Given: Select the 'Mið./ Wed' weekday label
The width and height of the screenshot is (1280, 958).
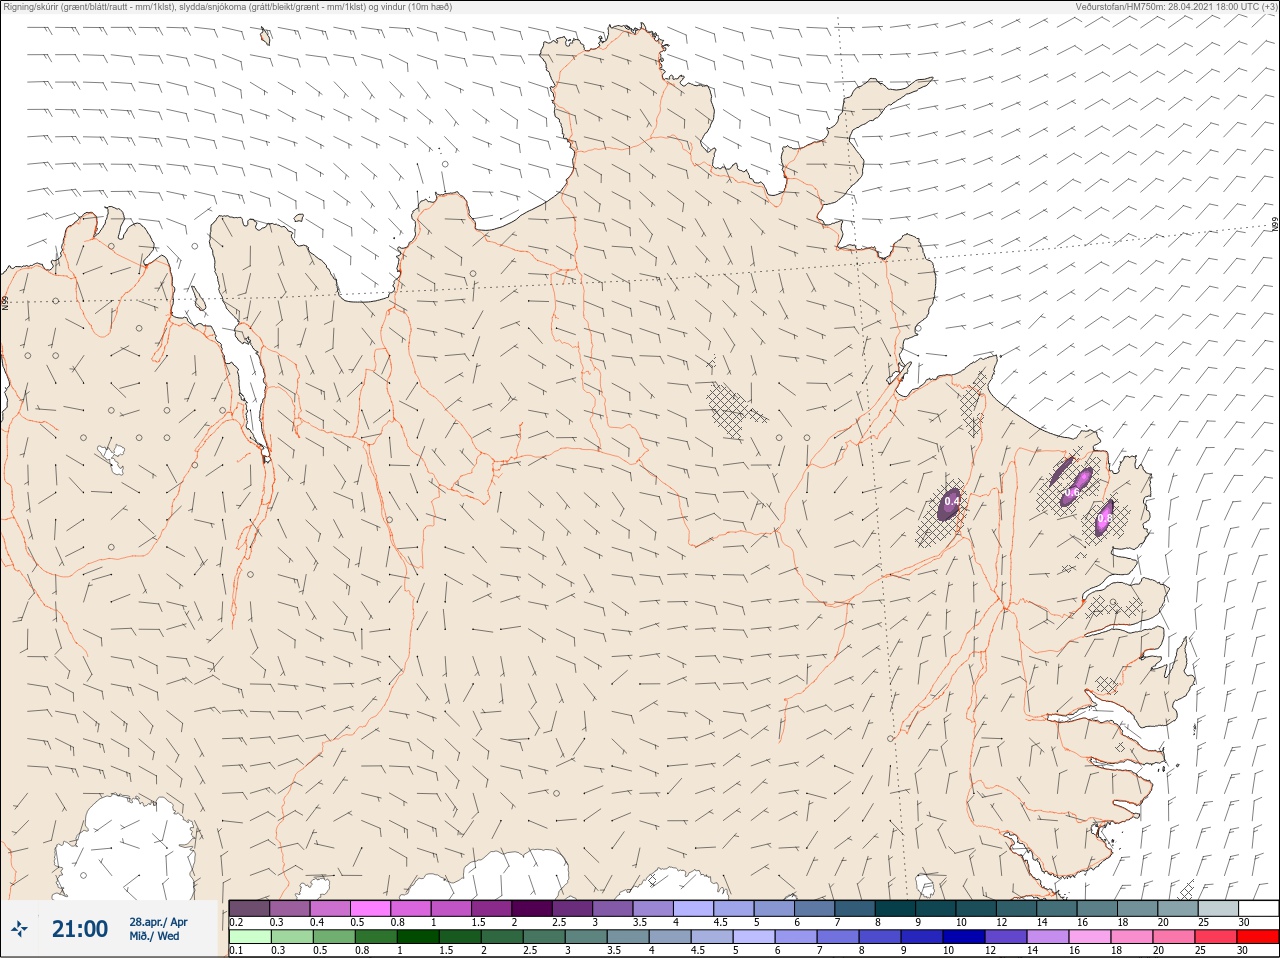Looking at the screenshot, I should point(154,936).
